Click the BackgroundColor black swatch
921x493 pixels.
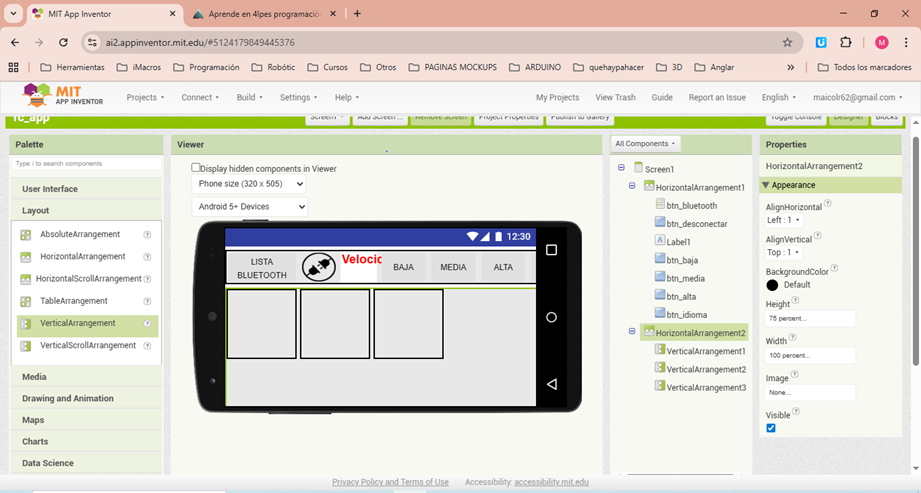tap(773, 285)
